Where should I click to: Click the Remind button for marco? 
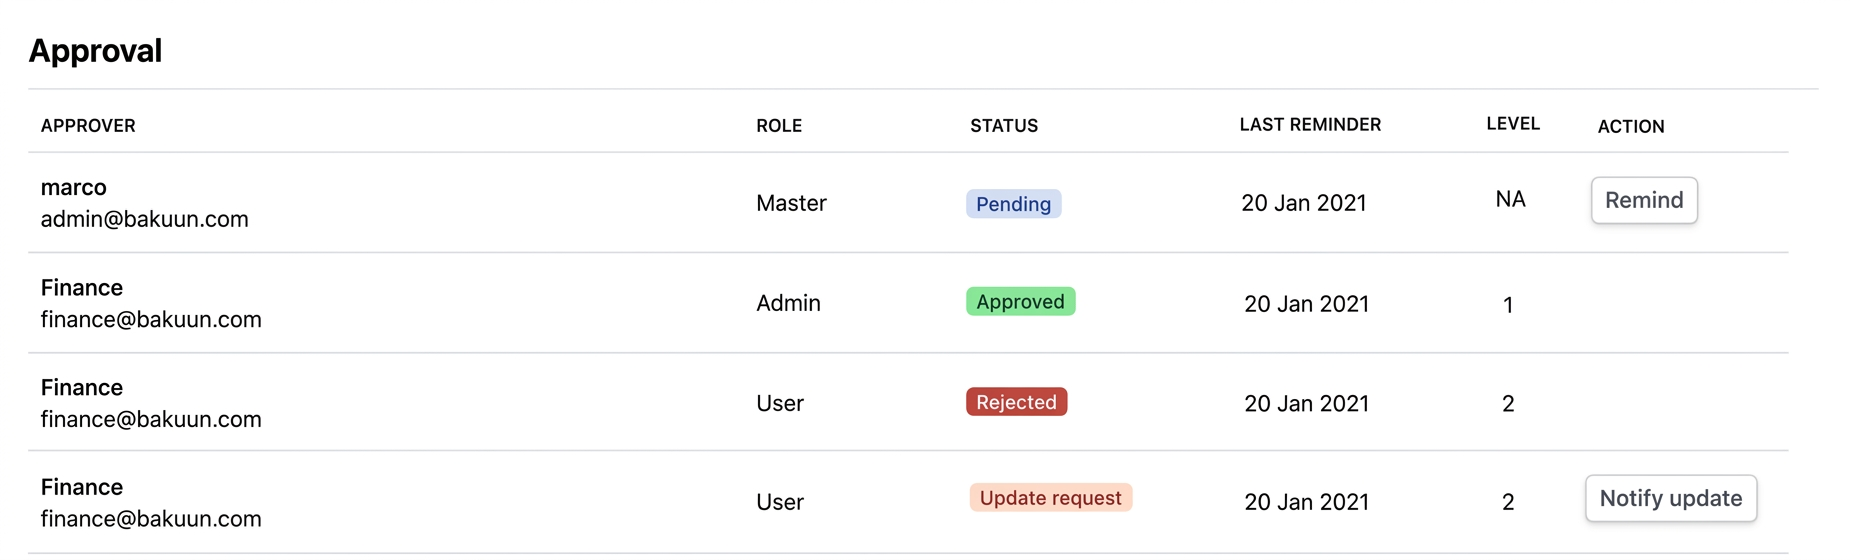[x=1643, y=200]
